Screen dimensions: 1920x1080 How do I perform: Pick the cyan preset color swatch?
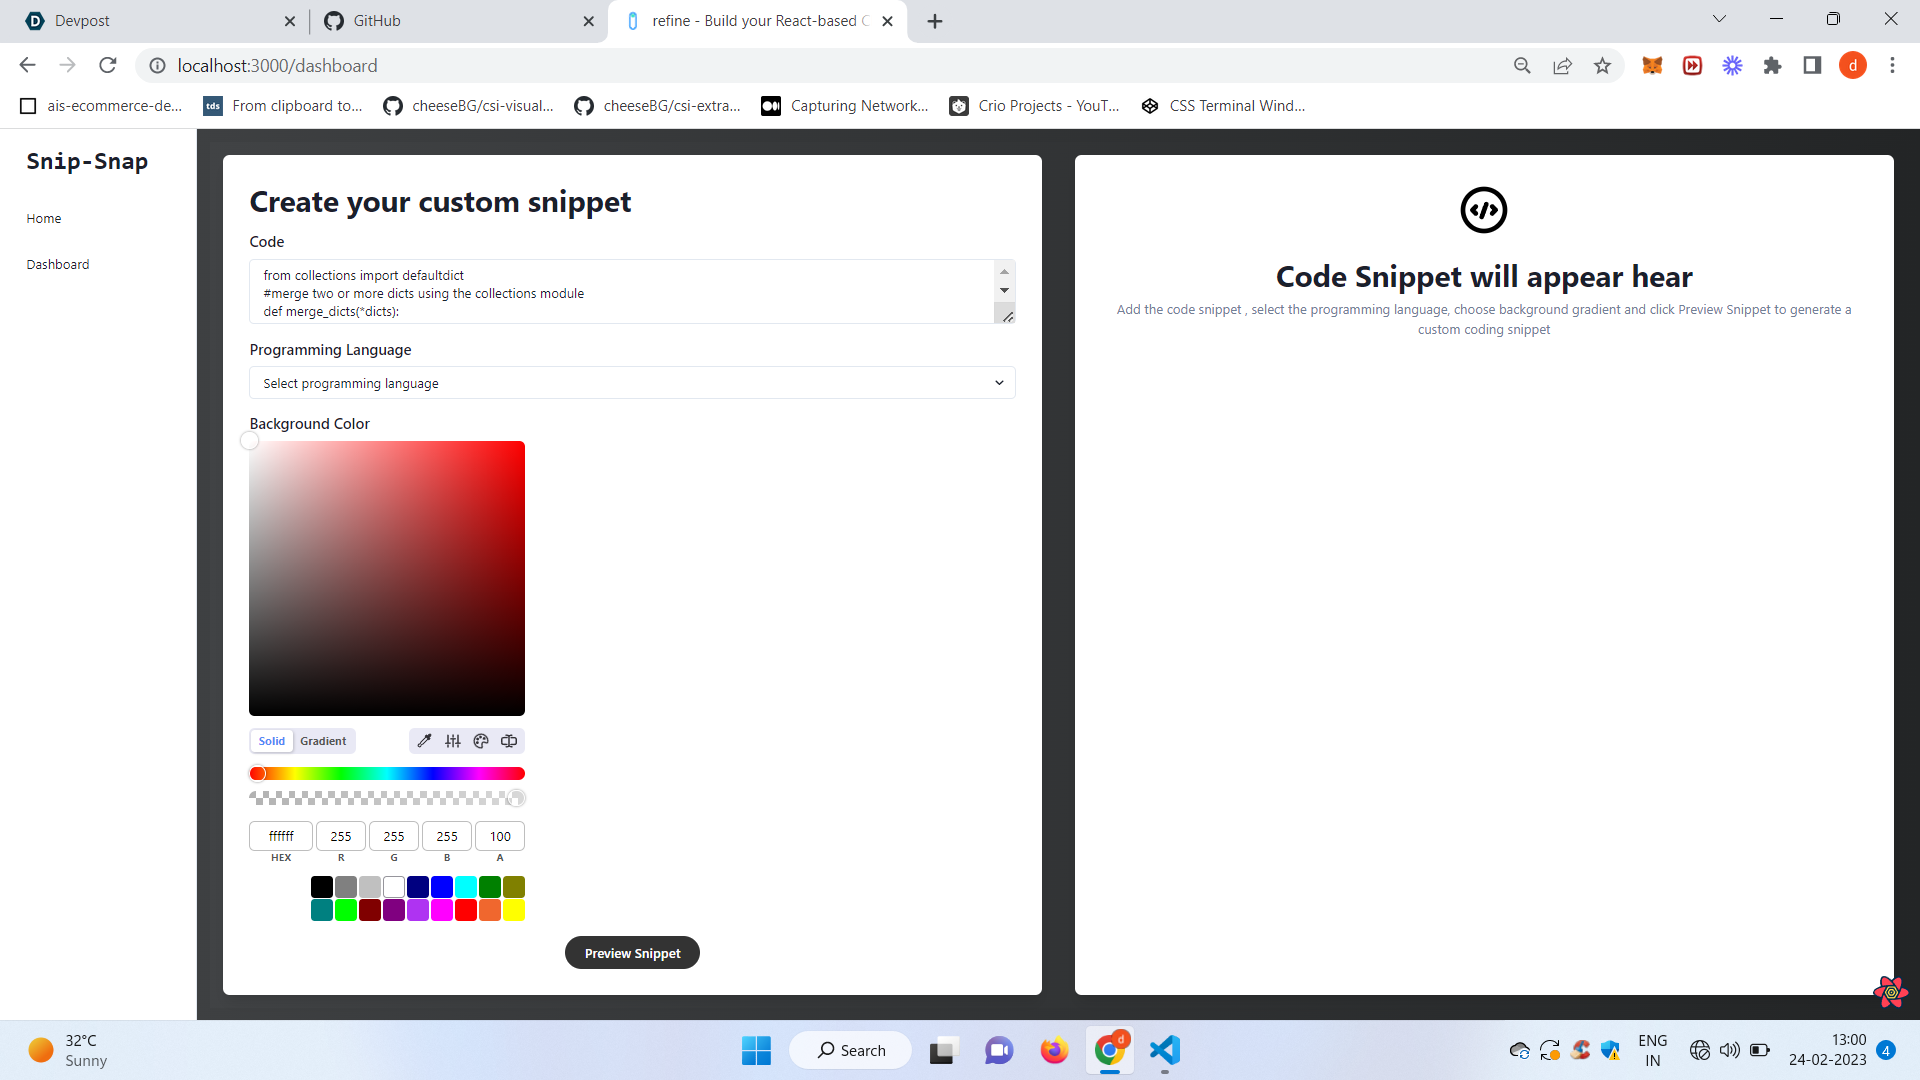tap(466, 887)
